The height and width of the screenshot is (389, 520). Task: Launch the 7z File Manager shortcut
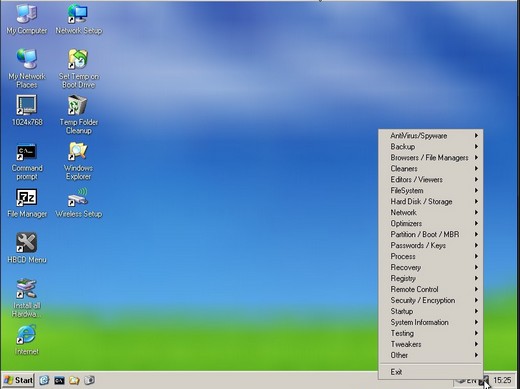[x=27, y=203]
